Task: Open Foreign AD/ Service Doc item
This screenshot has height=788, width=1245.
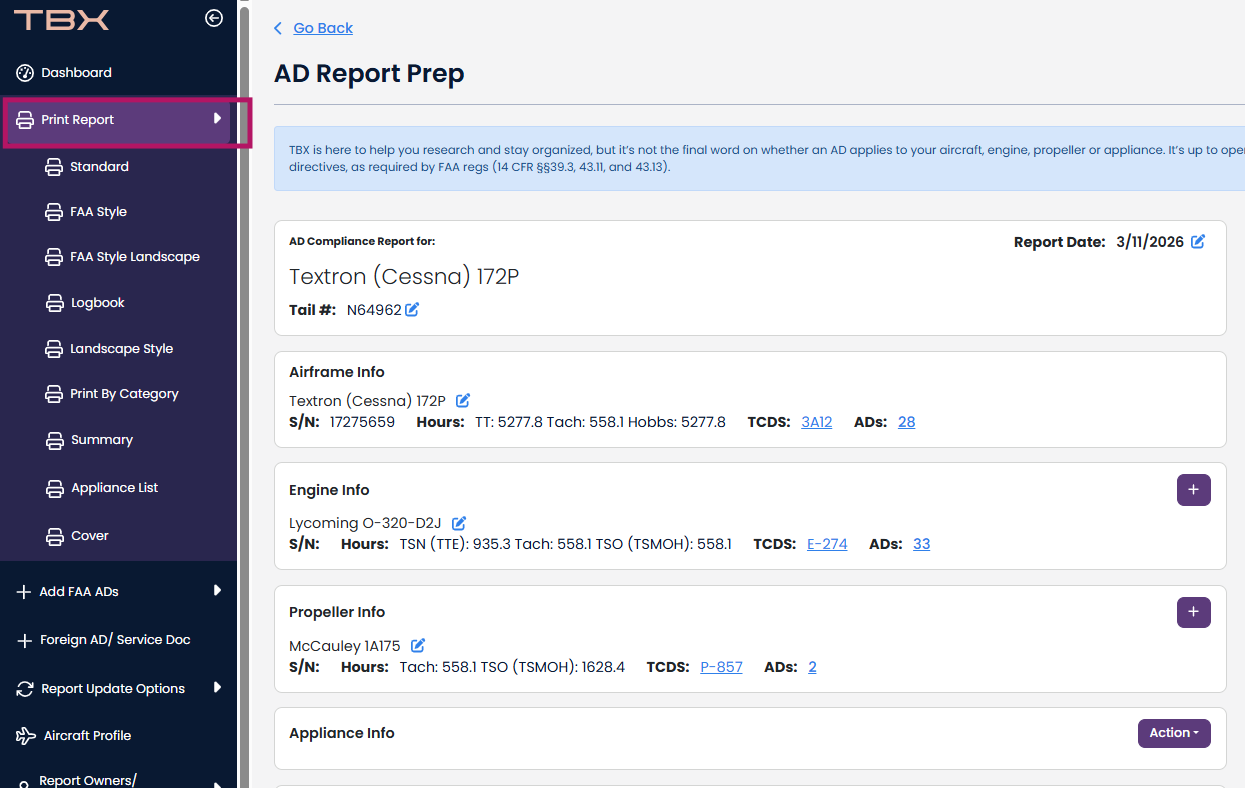Action: point(115,640)
